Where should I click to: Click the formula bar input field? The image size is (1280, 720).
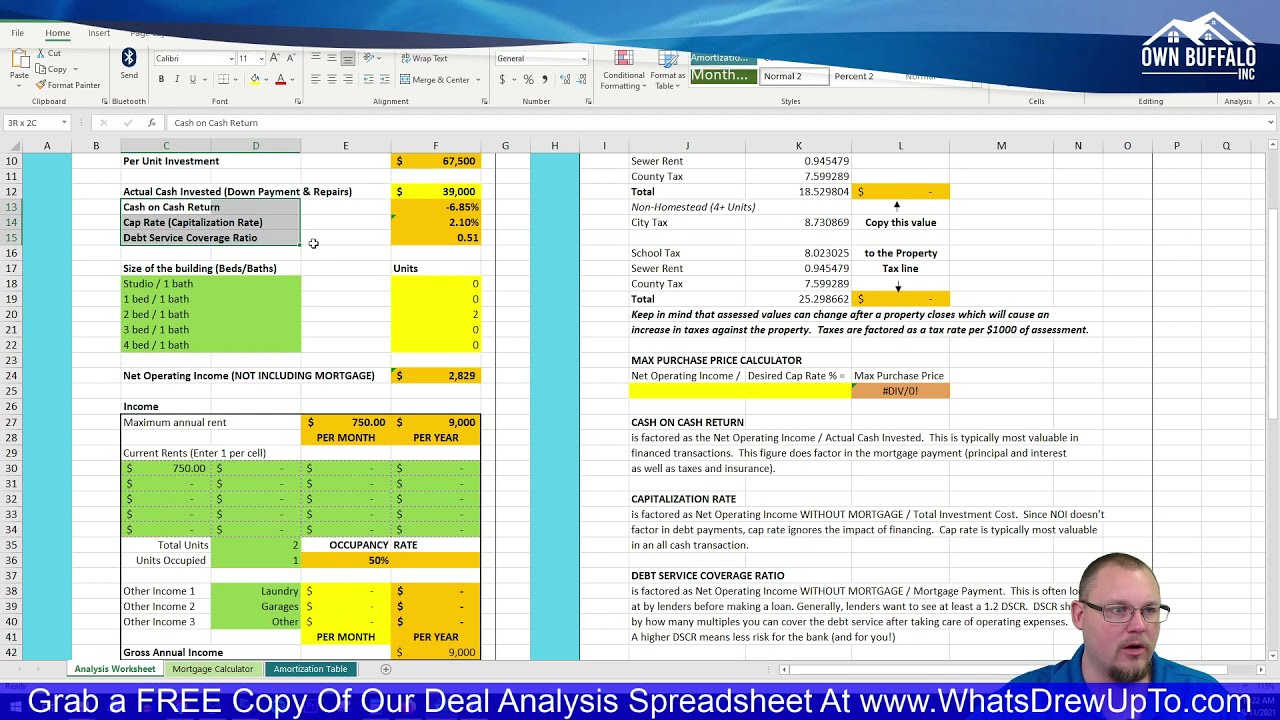[x=715, y=123]
